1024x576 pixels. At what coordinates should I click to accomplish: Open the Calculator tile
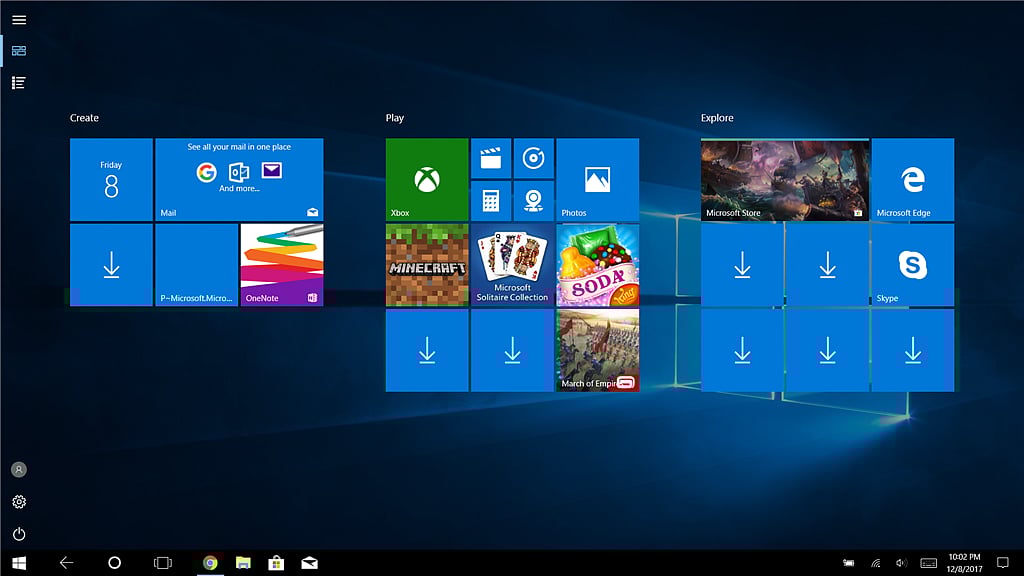(x=490, y=201)
